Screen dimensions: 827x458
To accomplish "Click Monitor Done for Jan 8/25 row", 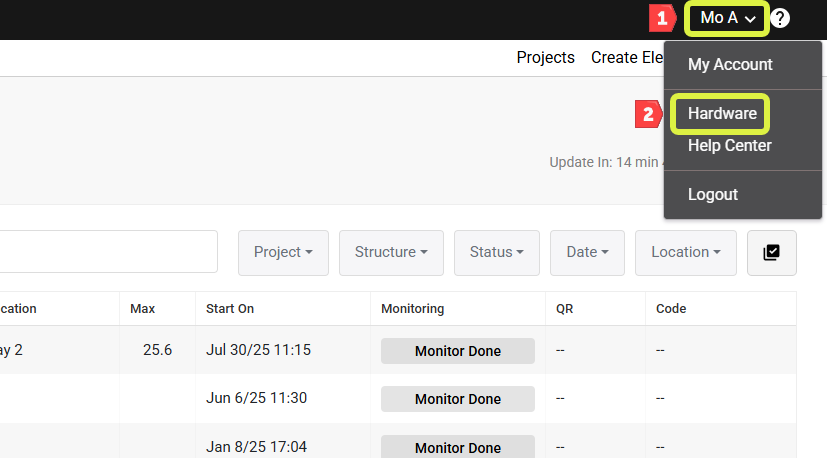I will click(458, 446).
